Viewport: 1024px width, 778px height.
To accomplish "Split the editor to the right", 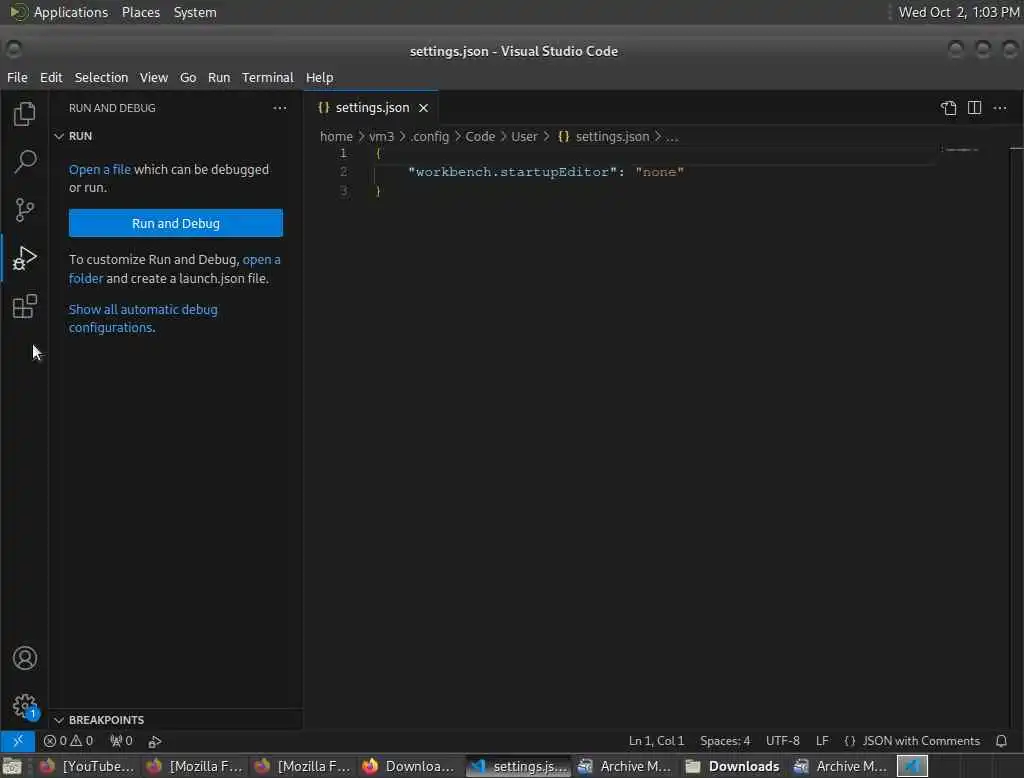I will point(974,108).
